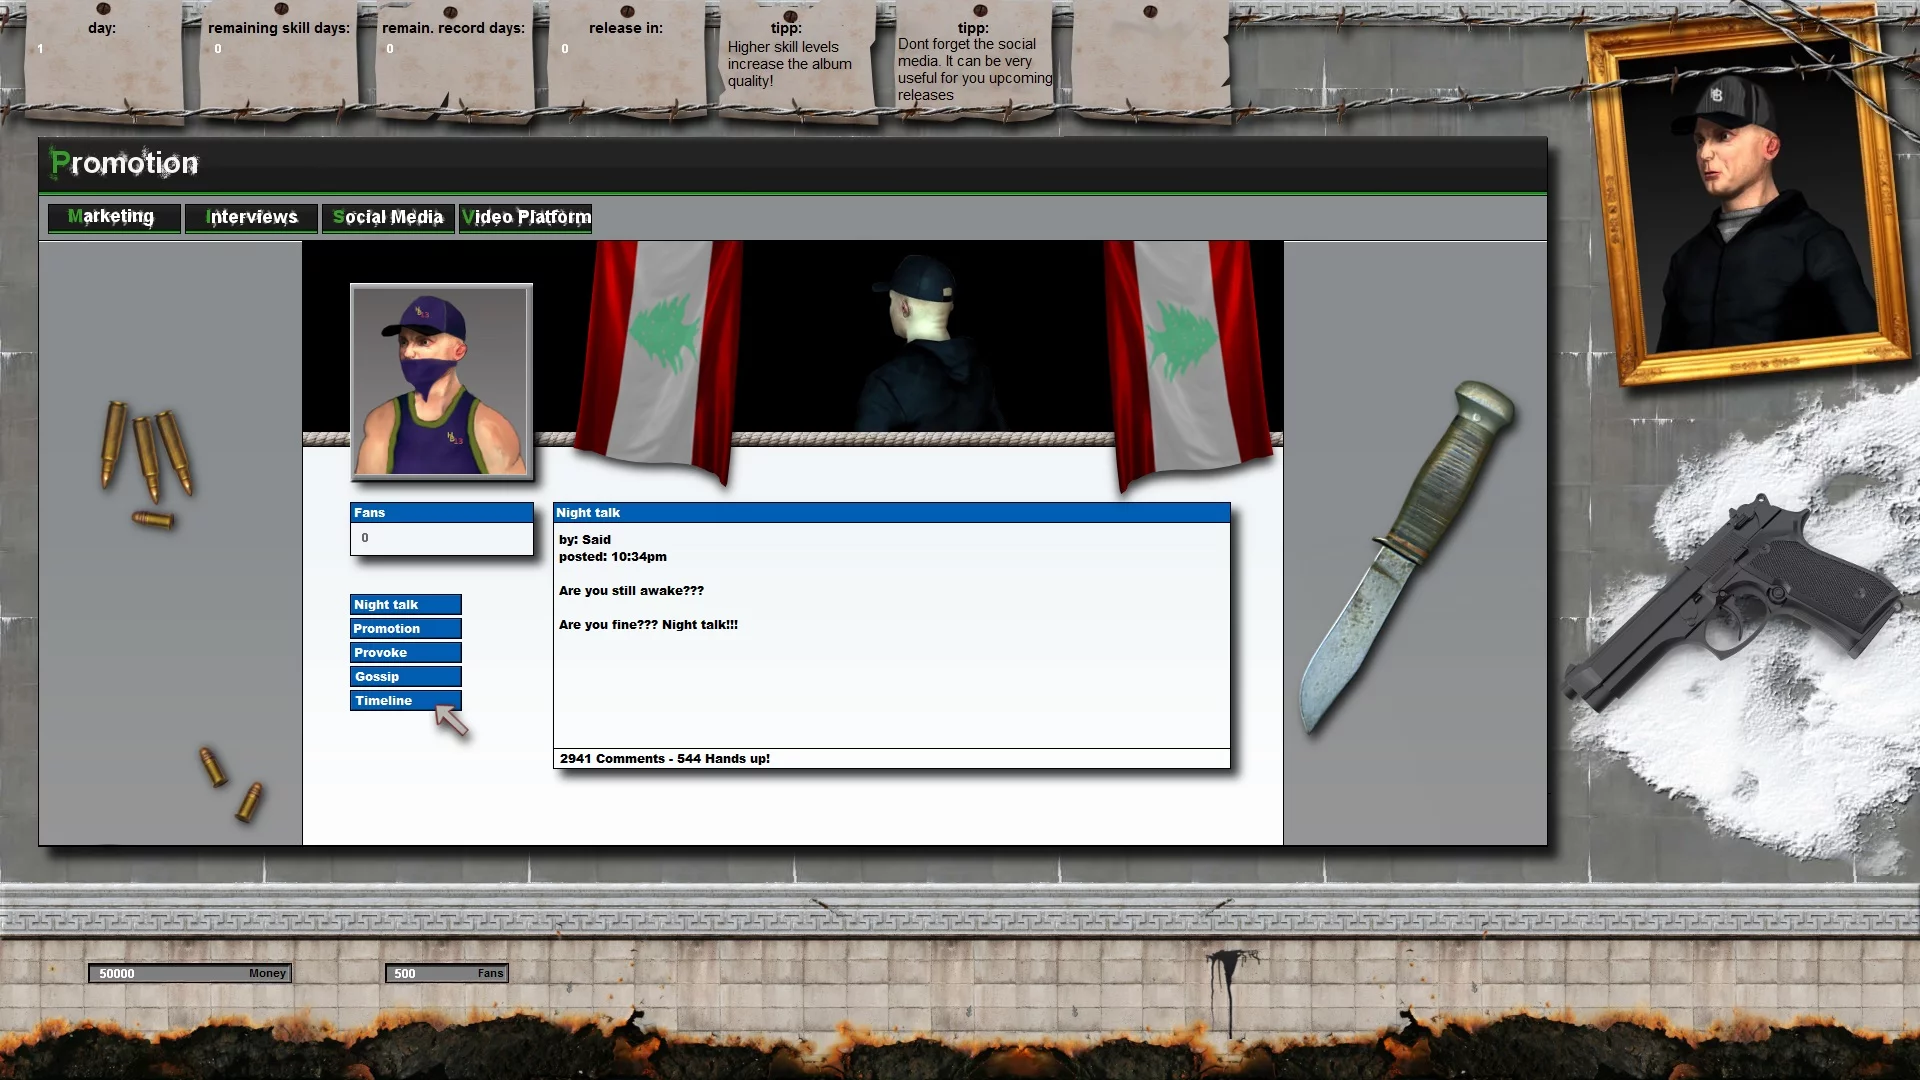Click the 'Are you fine??? Night talk!!!' line
The height and width of the screenshot is (1080, 1920).
click(648, 625)
